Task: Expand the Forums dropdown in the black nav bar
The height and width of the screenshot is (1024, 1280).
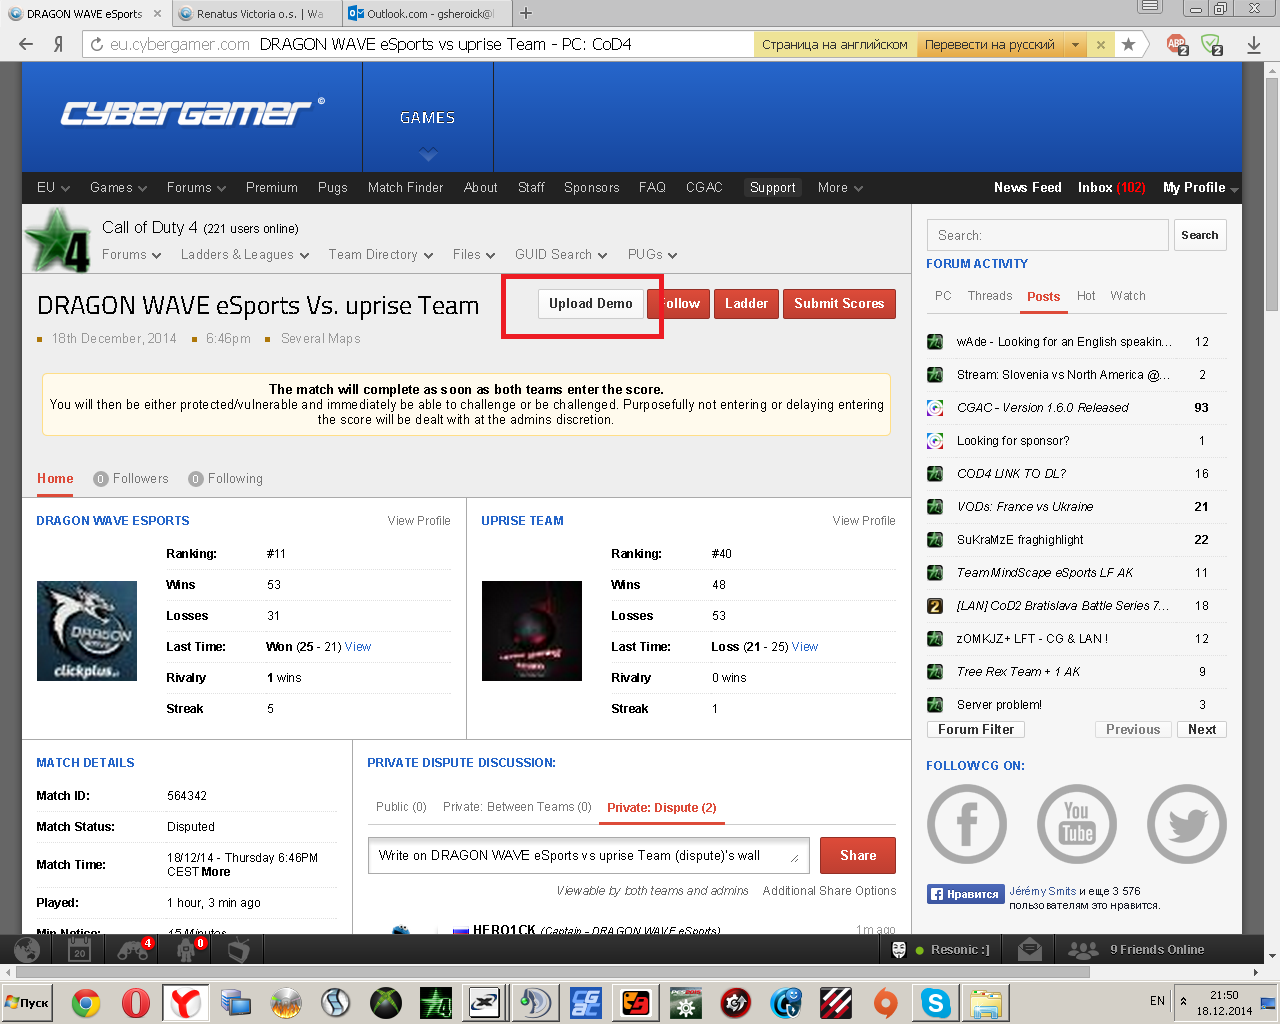Action: (196, 187)
